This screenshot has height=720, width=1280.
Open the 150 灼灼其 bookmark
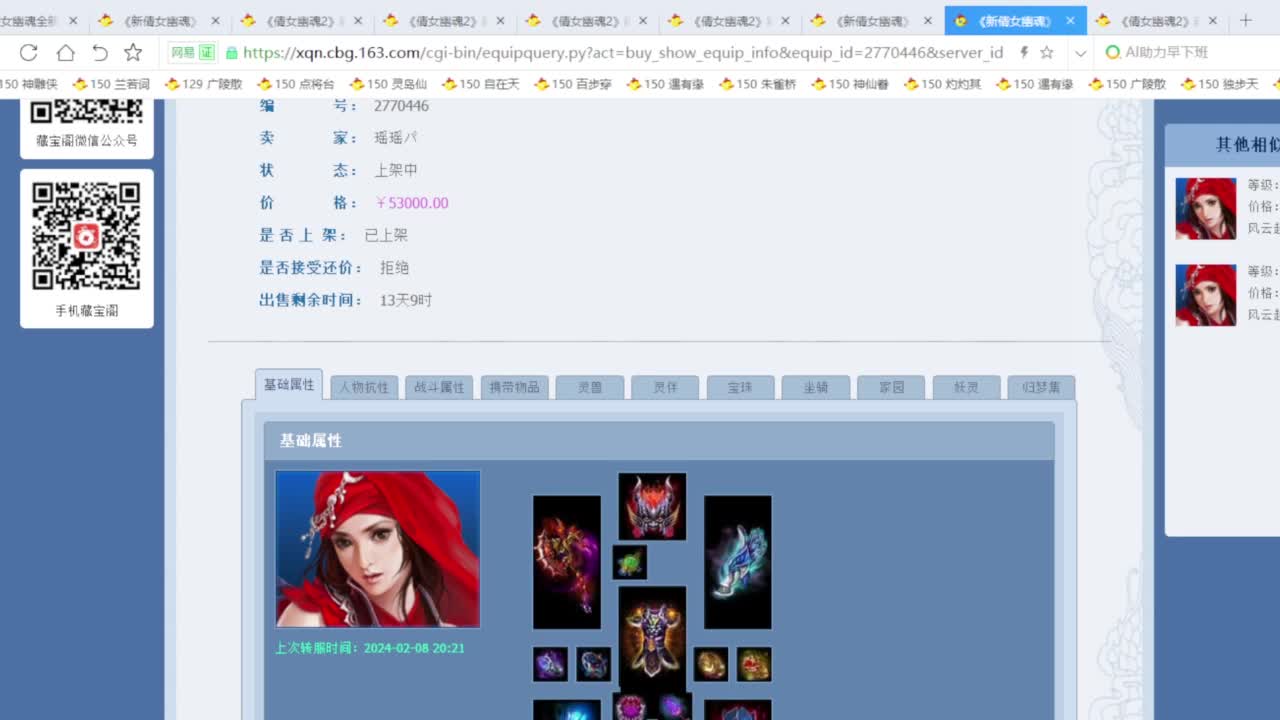[x=943, y=84]
